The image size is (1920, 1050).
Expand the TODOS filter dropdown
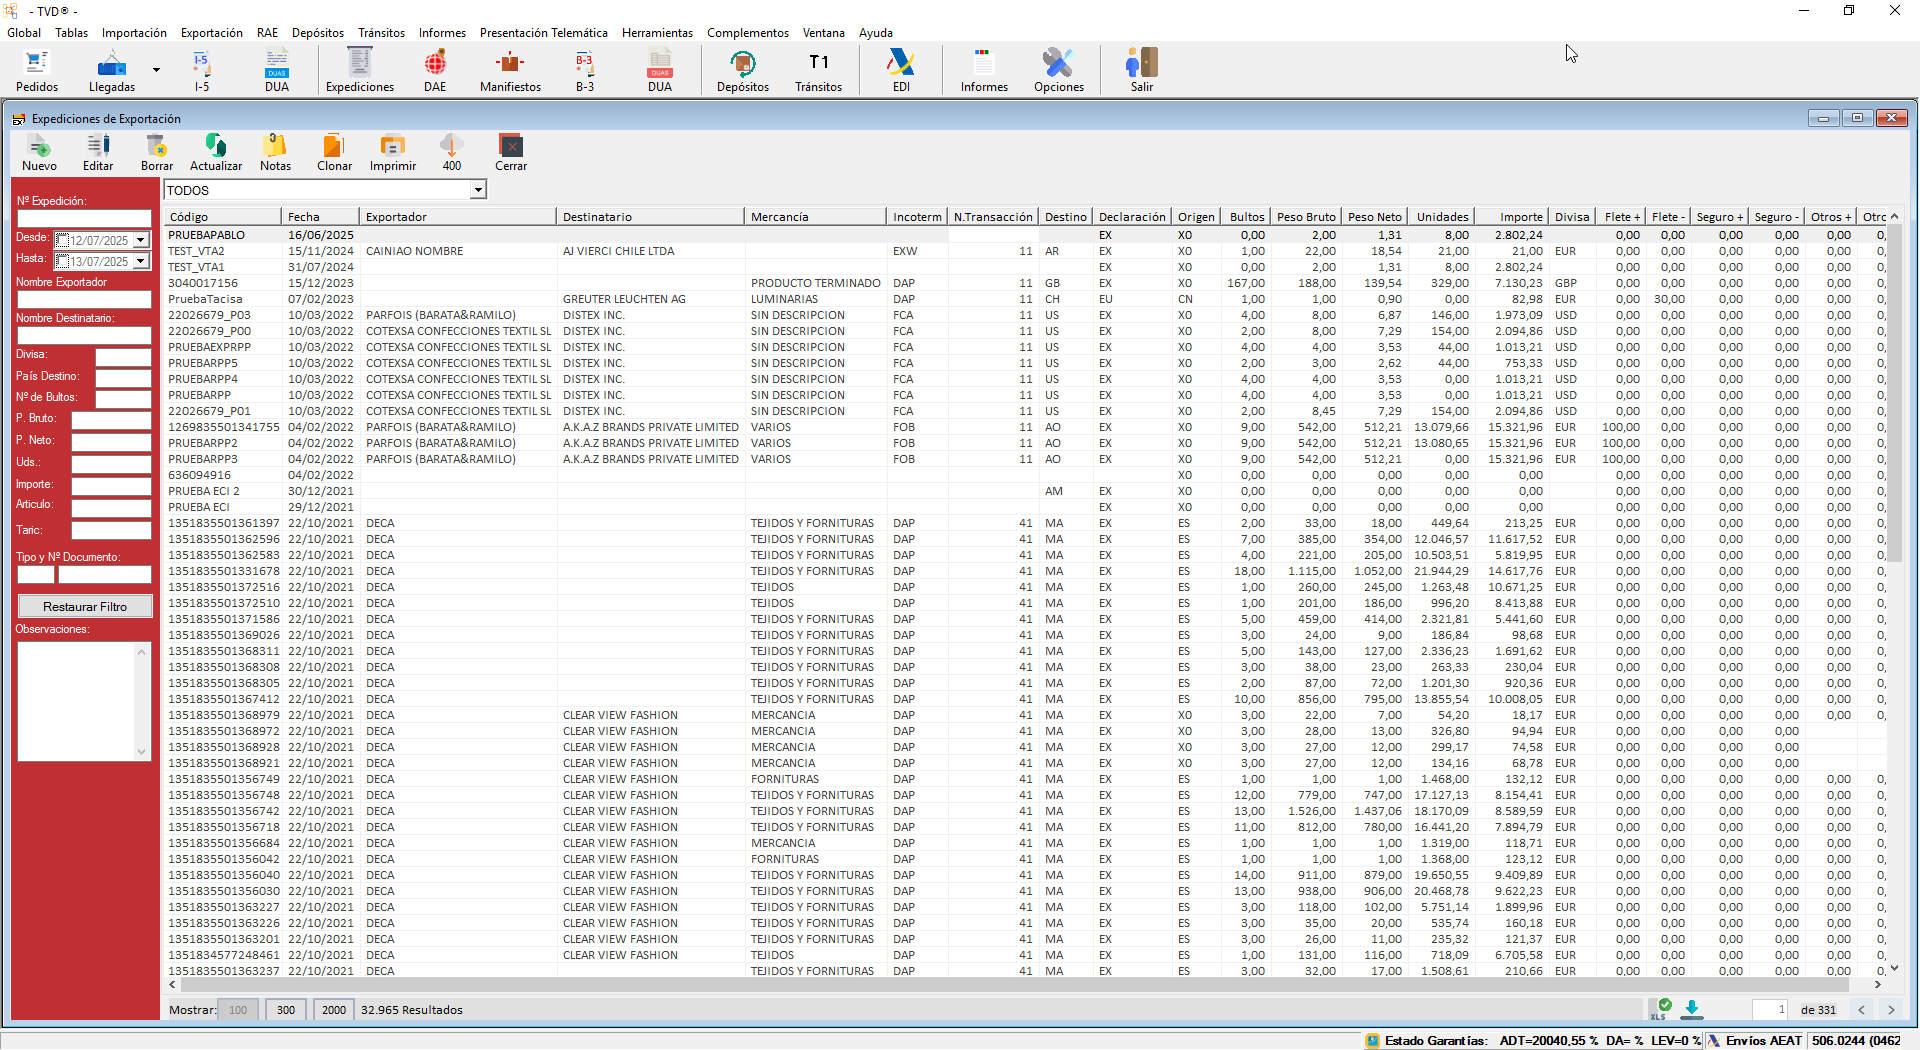click(478, 190)
